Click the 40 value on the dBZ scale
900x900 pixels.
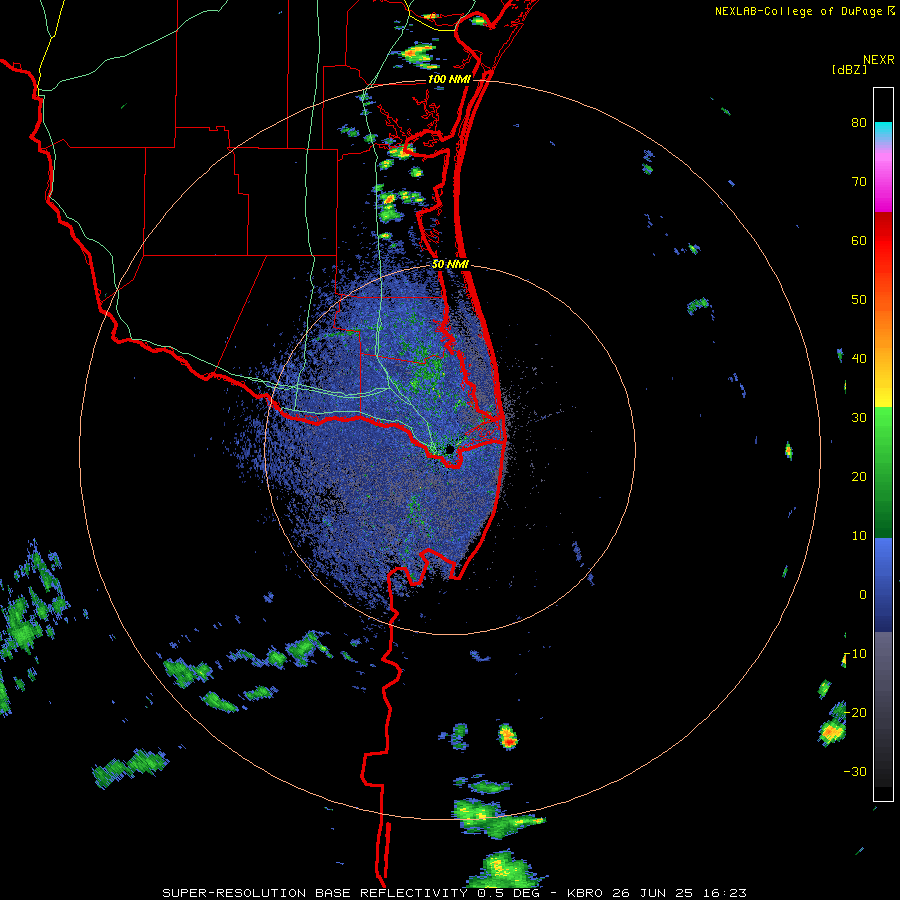(x=859, y=359)
